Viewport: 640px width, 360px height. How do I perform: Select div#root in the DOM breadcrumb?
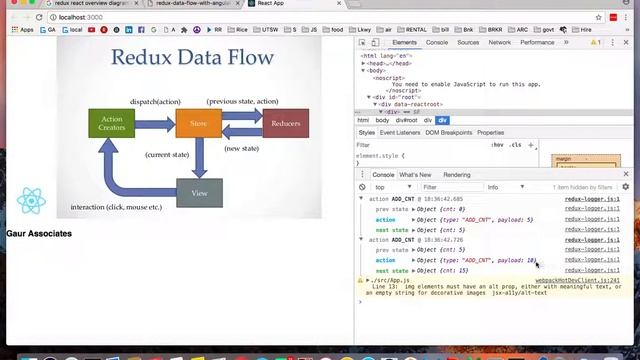point(406,120)
